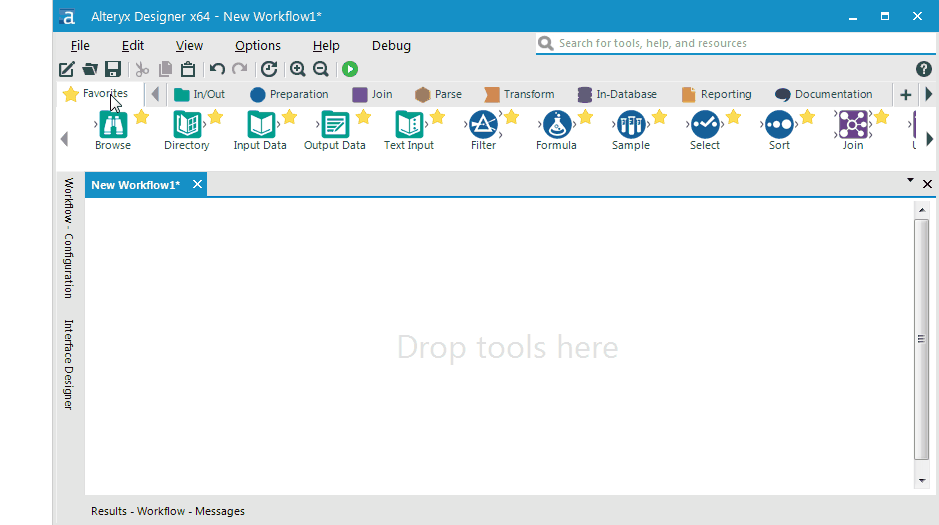Toggle the favorite star on Text Input tool

438,117
